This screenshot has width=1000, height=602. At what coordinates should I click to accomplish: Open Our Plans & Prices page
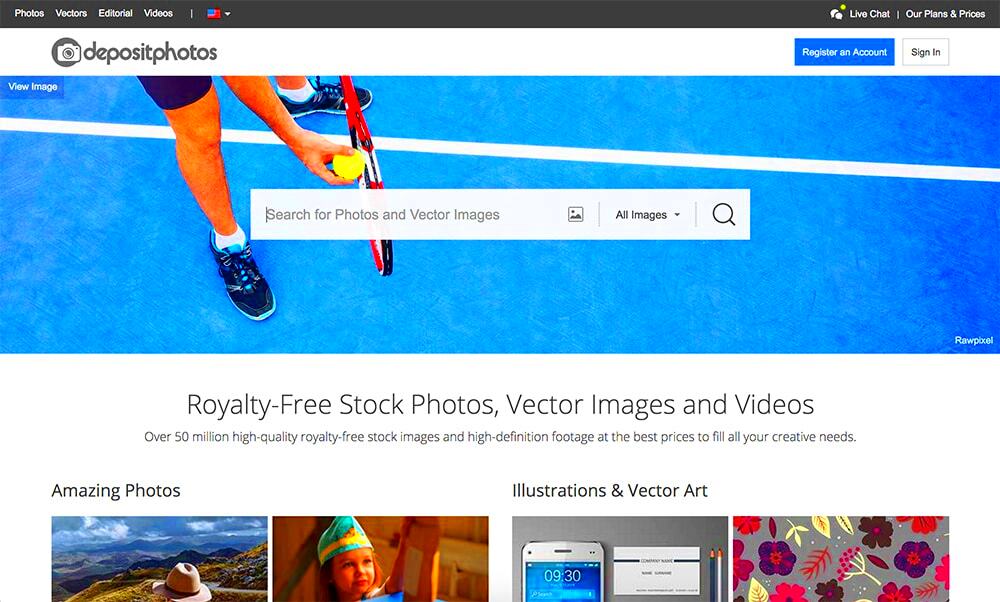coord(945,13)
